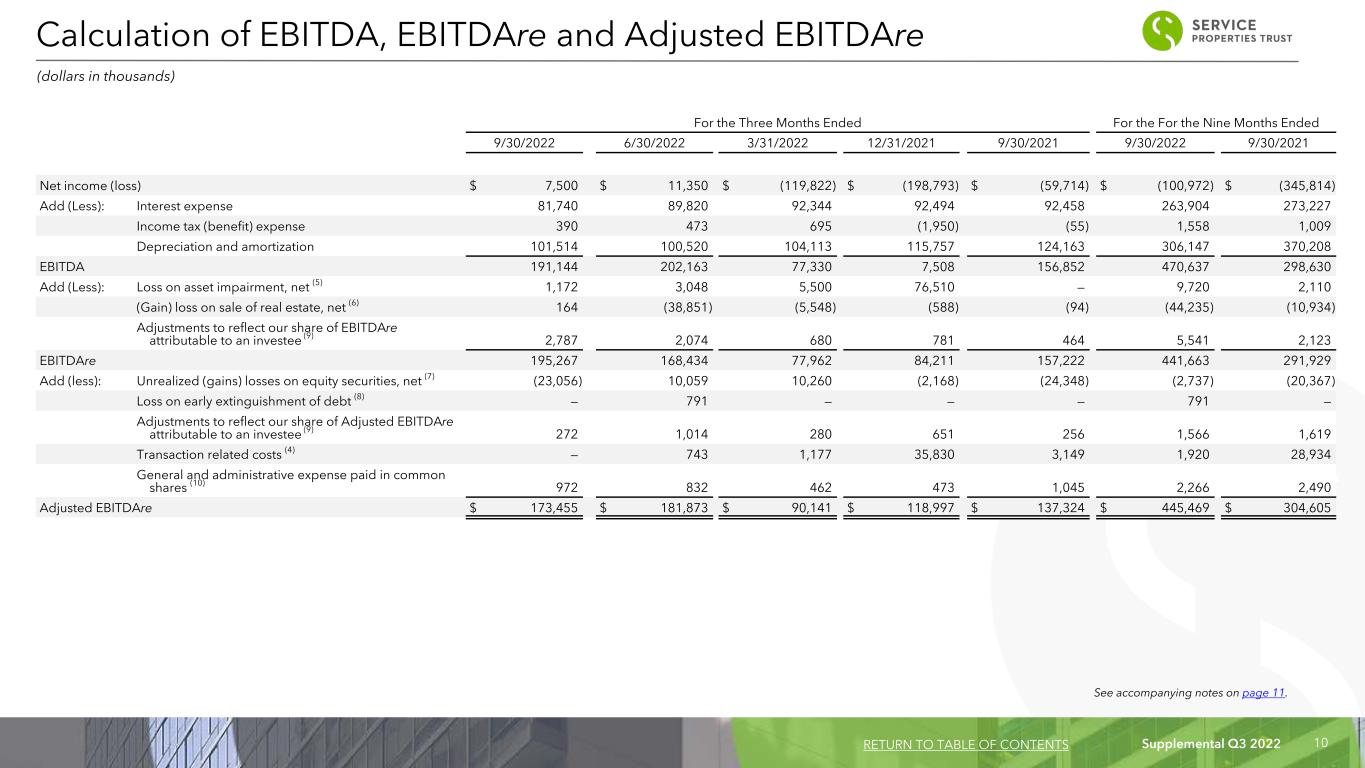Click the 12/31/2021 column header
The image size is (1365, 768).
[x=902, y=143]
